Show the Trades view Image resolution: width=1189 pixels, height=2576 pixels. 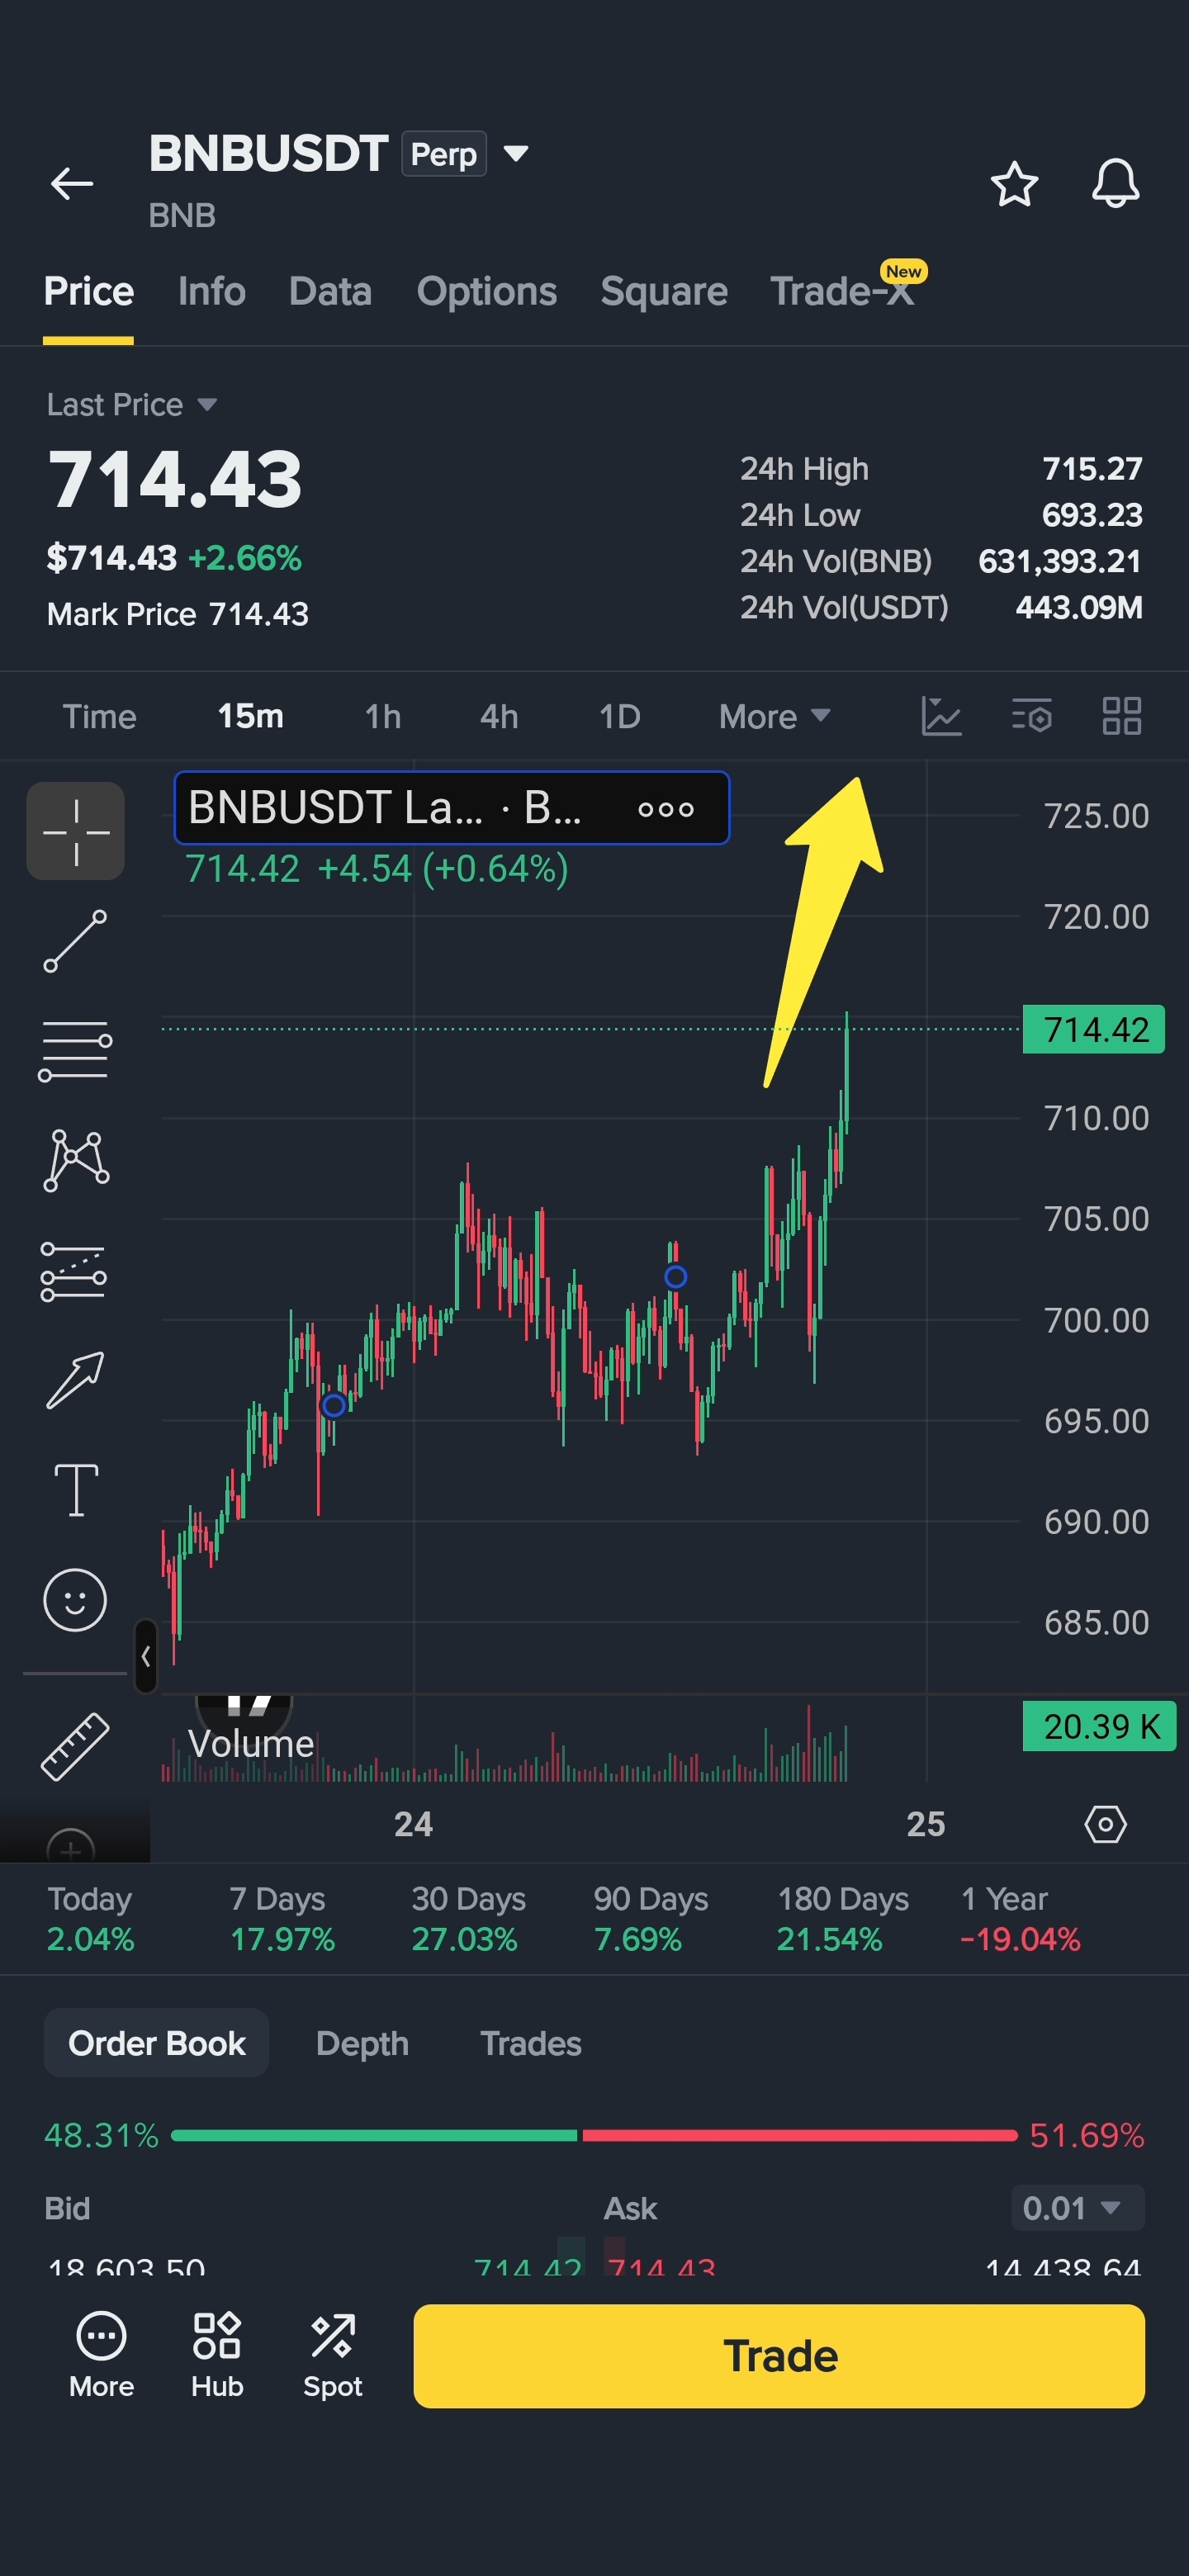[531, 2042]
